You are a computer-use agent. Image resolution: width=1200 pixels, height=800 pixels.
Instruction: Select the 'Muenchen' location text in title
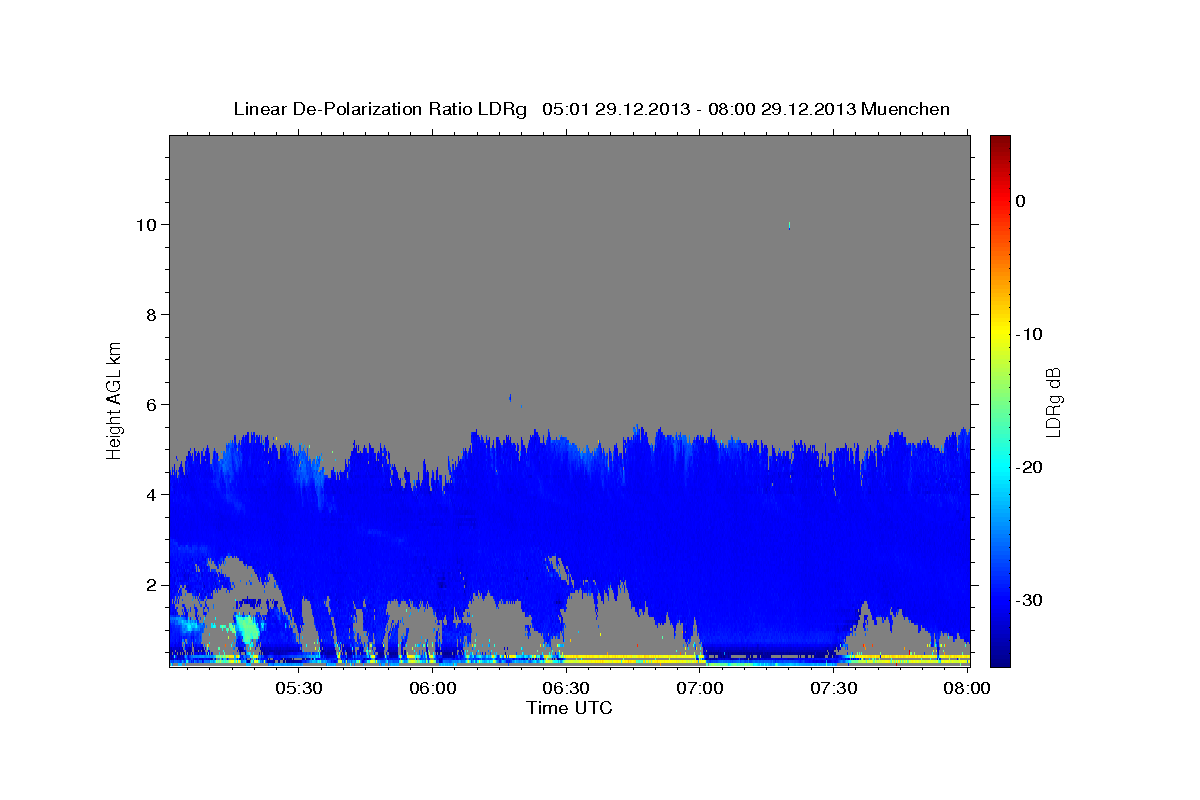(x=906, y=109)
